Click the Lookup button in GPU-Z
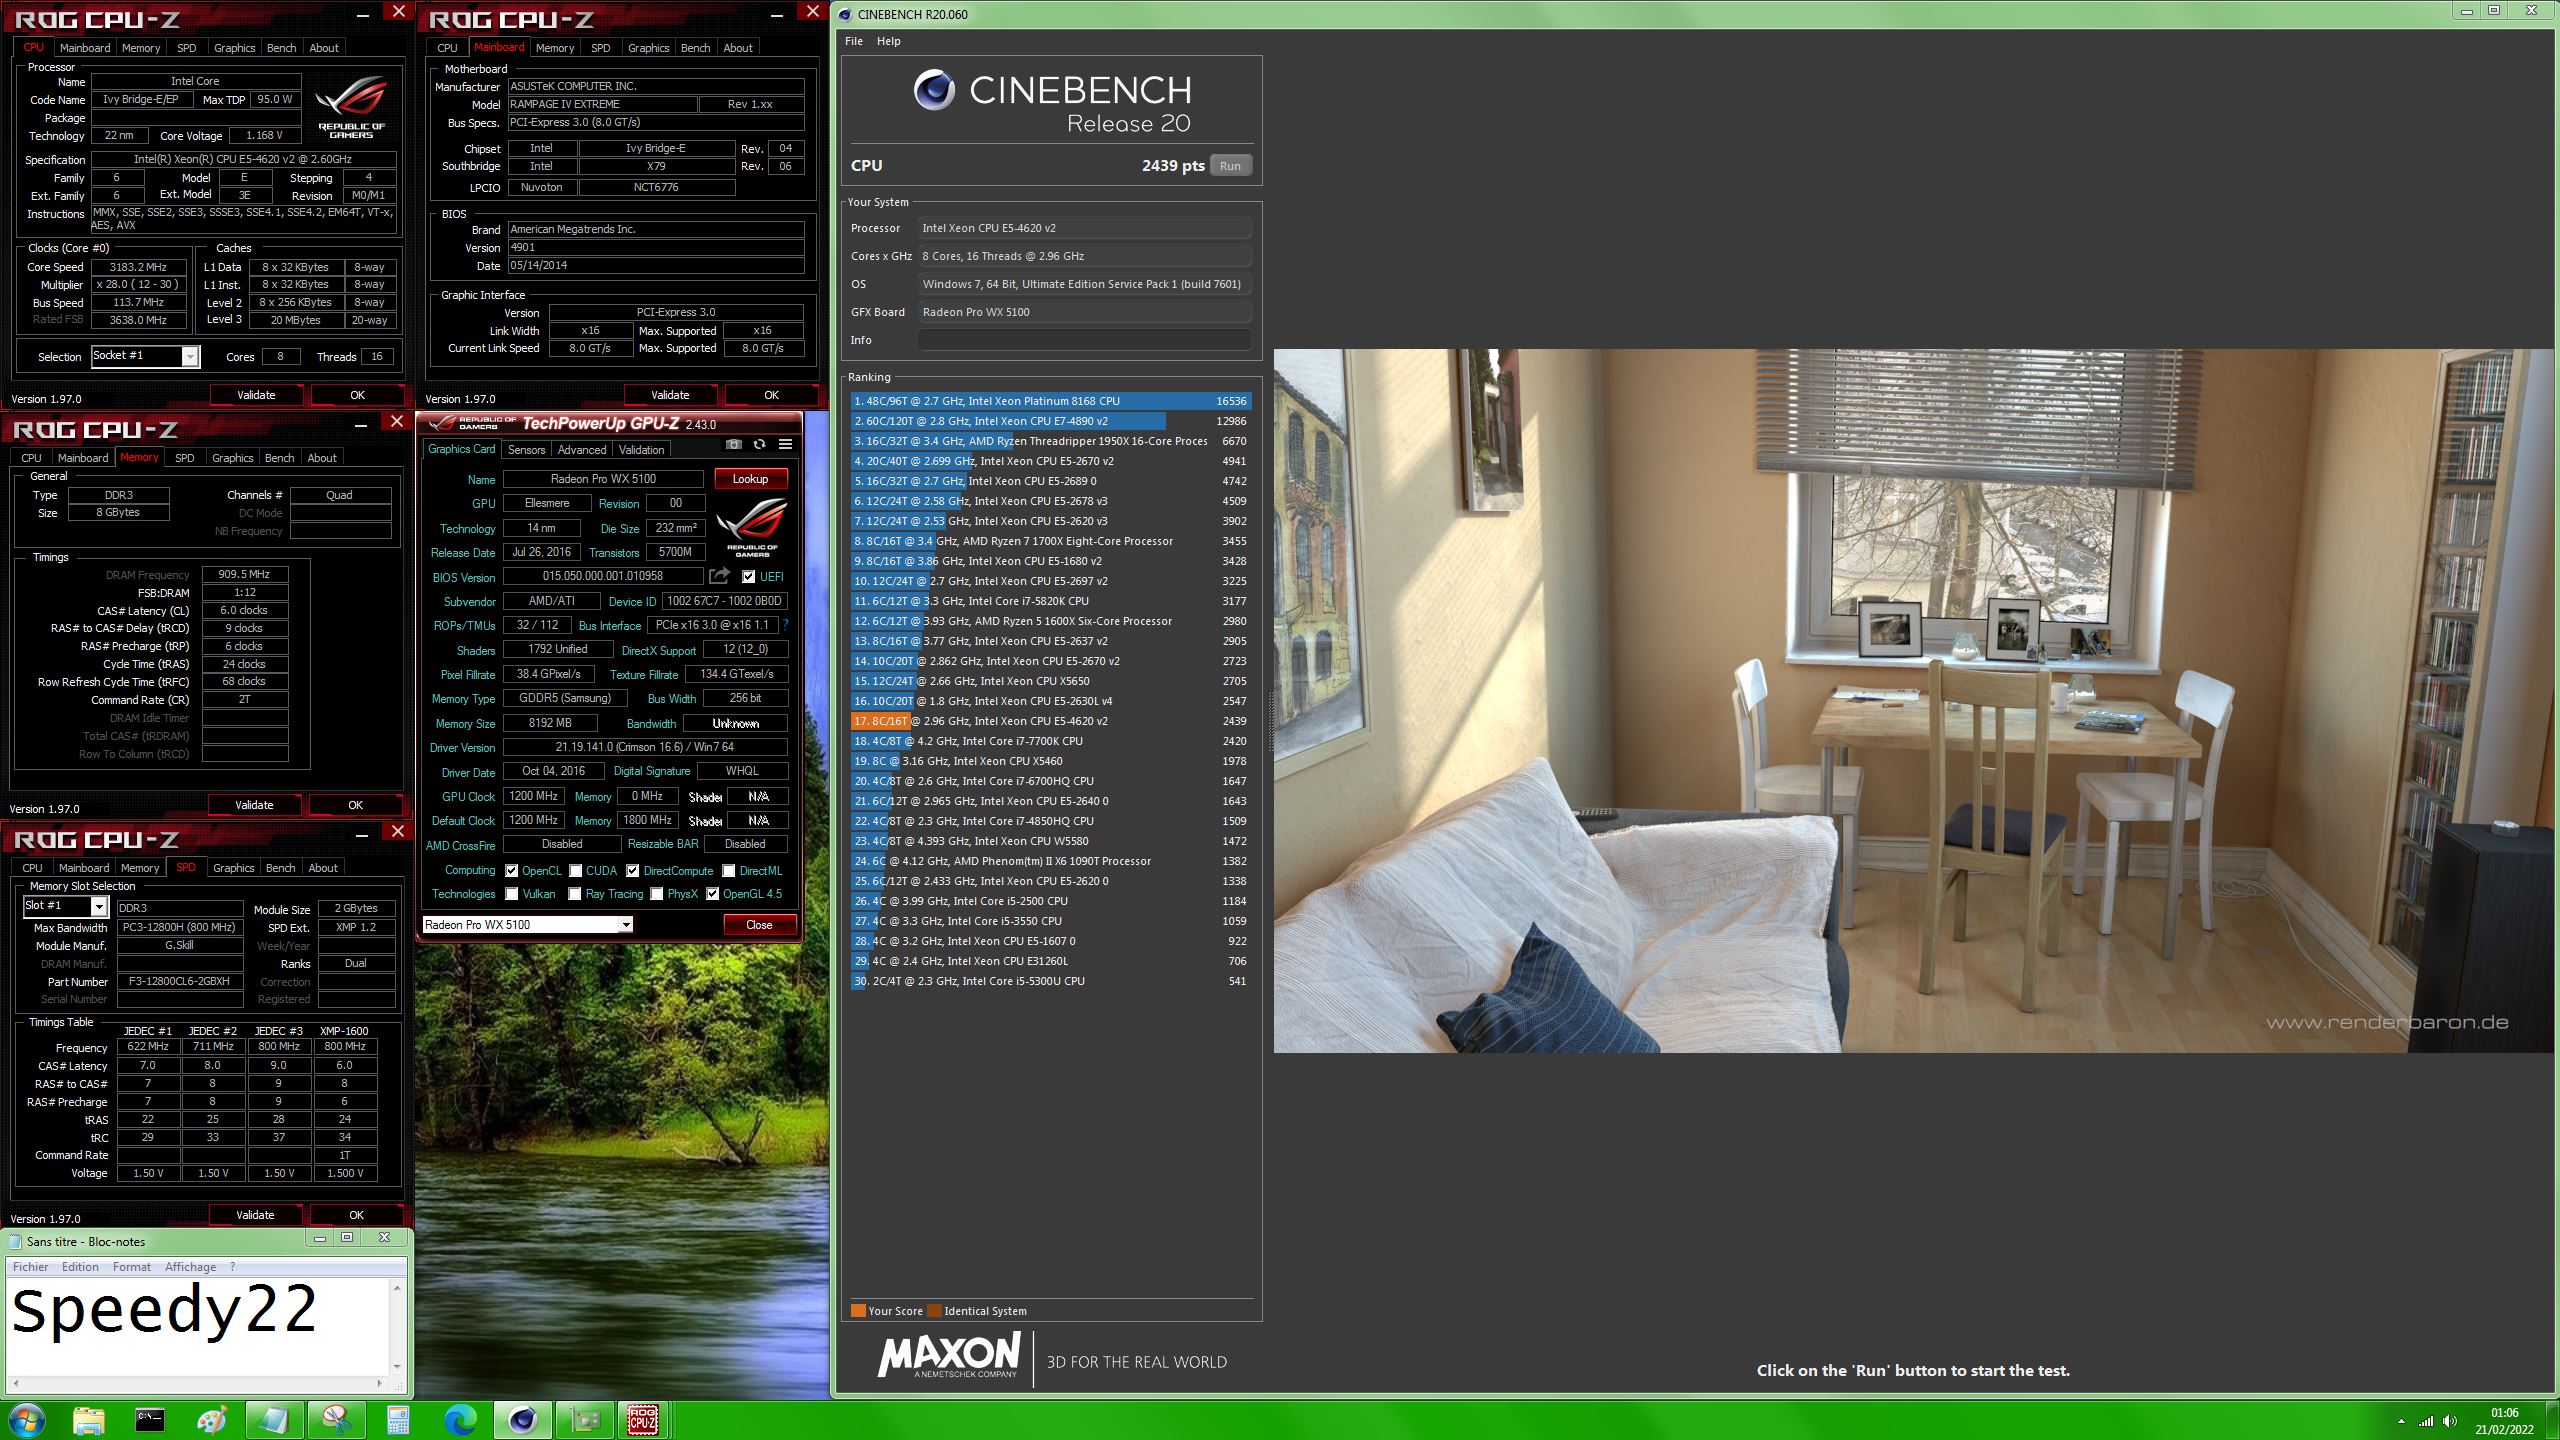 coord(750,479)
